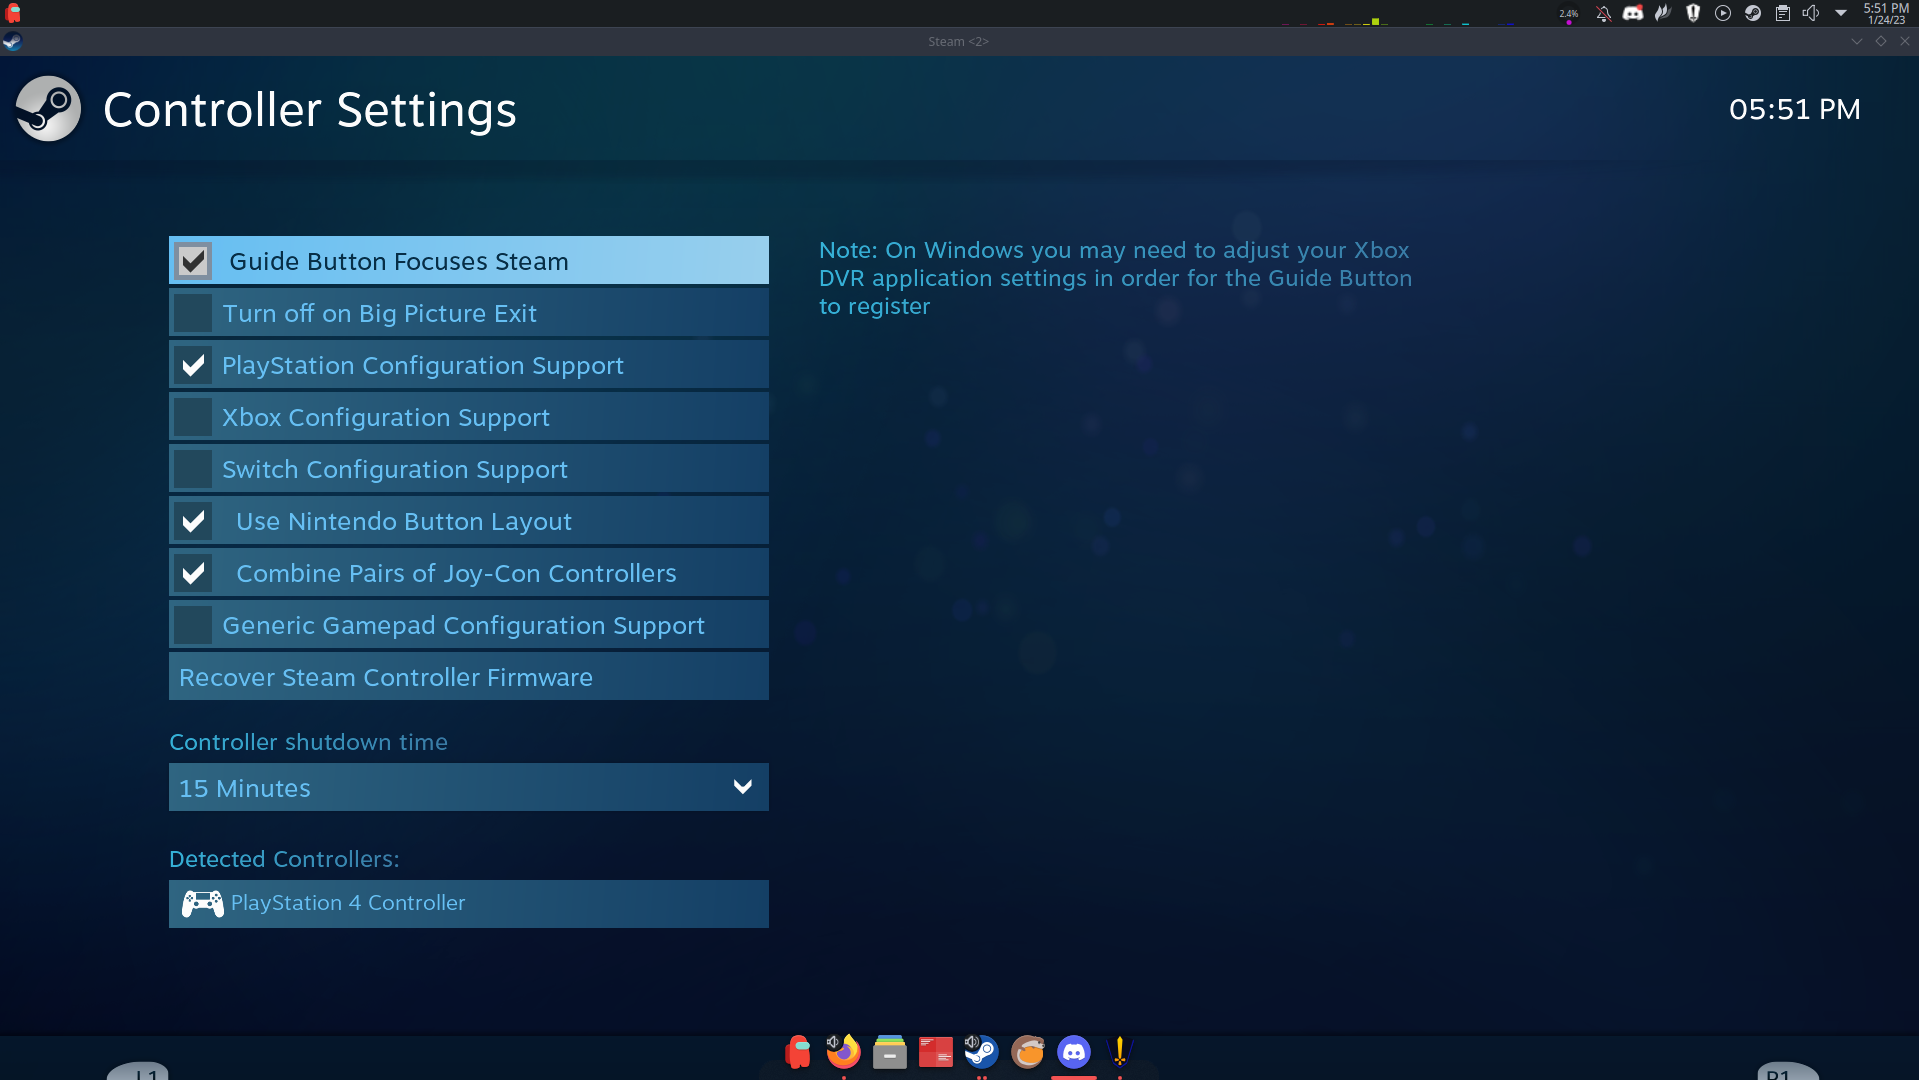Image resolution: width=1919 pixels, height=1080 pixels.
Task: Open the 2.4% CPU monitor tray indicator
Action: (x=1568, y=14)
